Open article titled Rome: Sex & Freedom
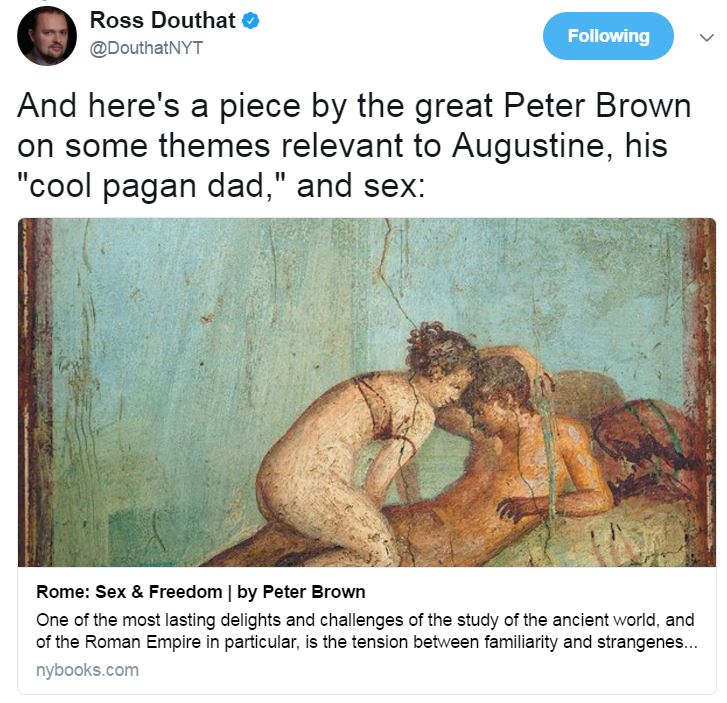 click(201, 592)
